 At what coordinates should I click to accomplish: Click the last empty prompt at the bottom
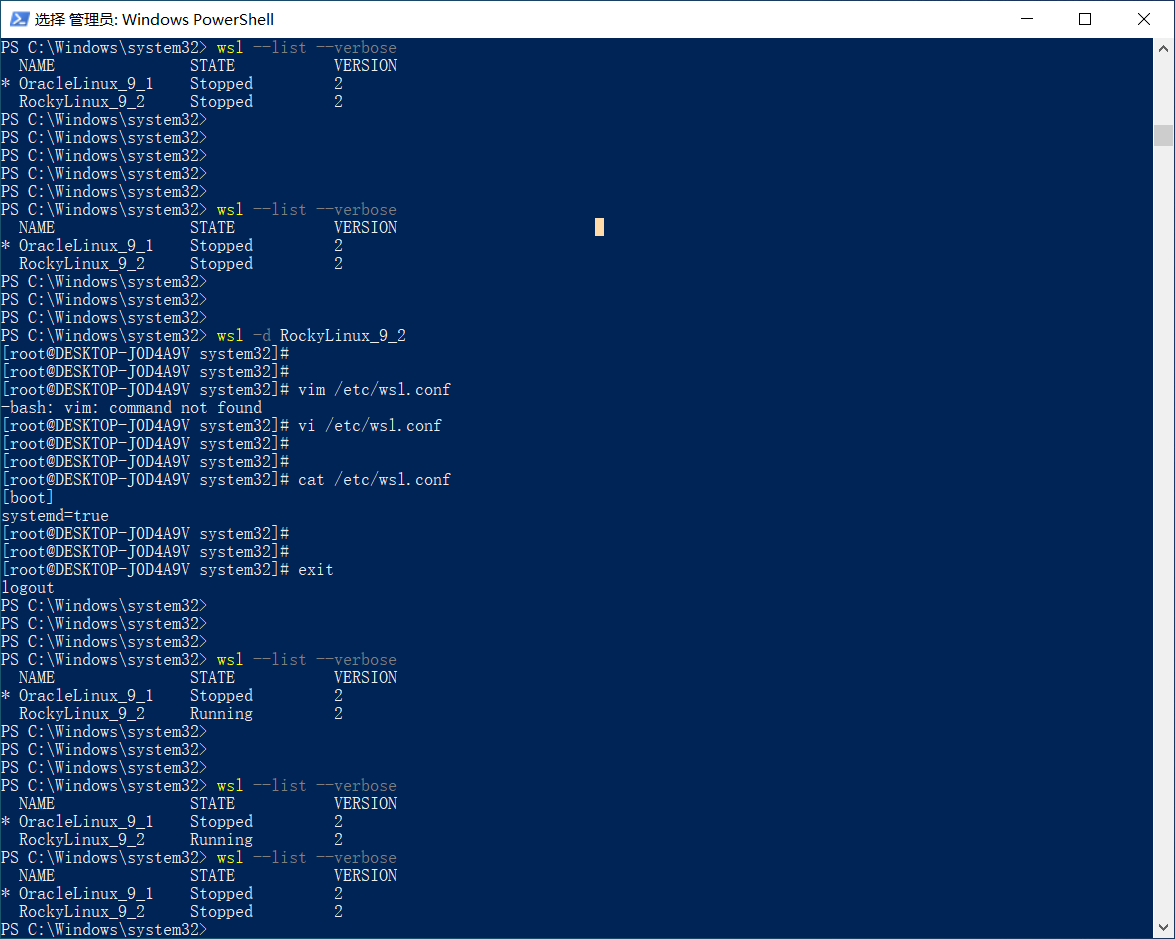point(104,930)
